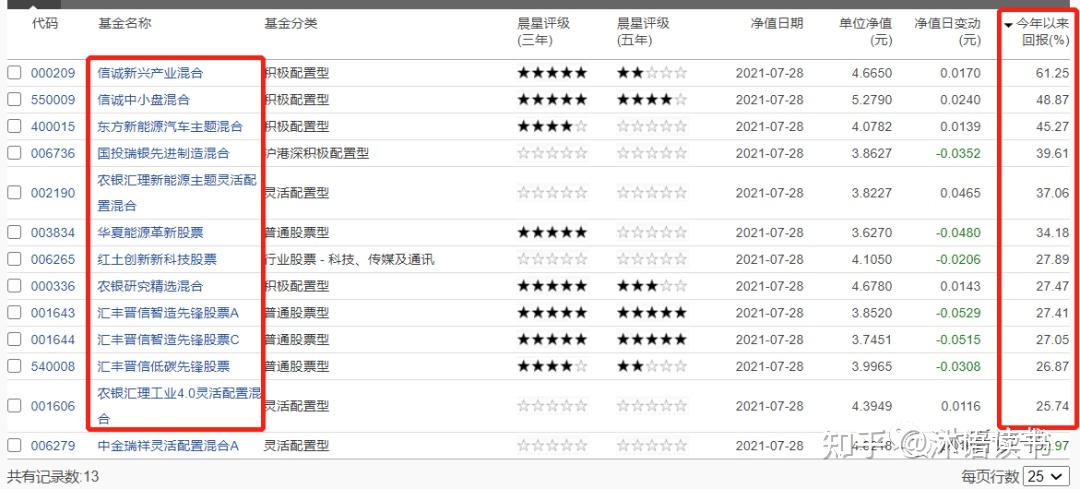Click category 行业股票 - 科技、传媒及通讯
Image resolution: width=1080 pixels, height=489 pixels.
coord(349,260)
